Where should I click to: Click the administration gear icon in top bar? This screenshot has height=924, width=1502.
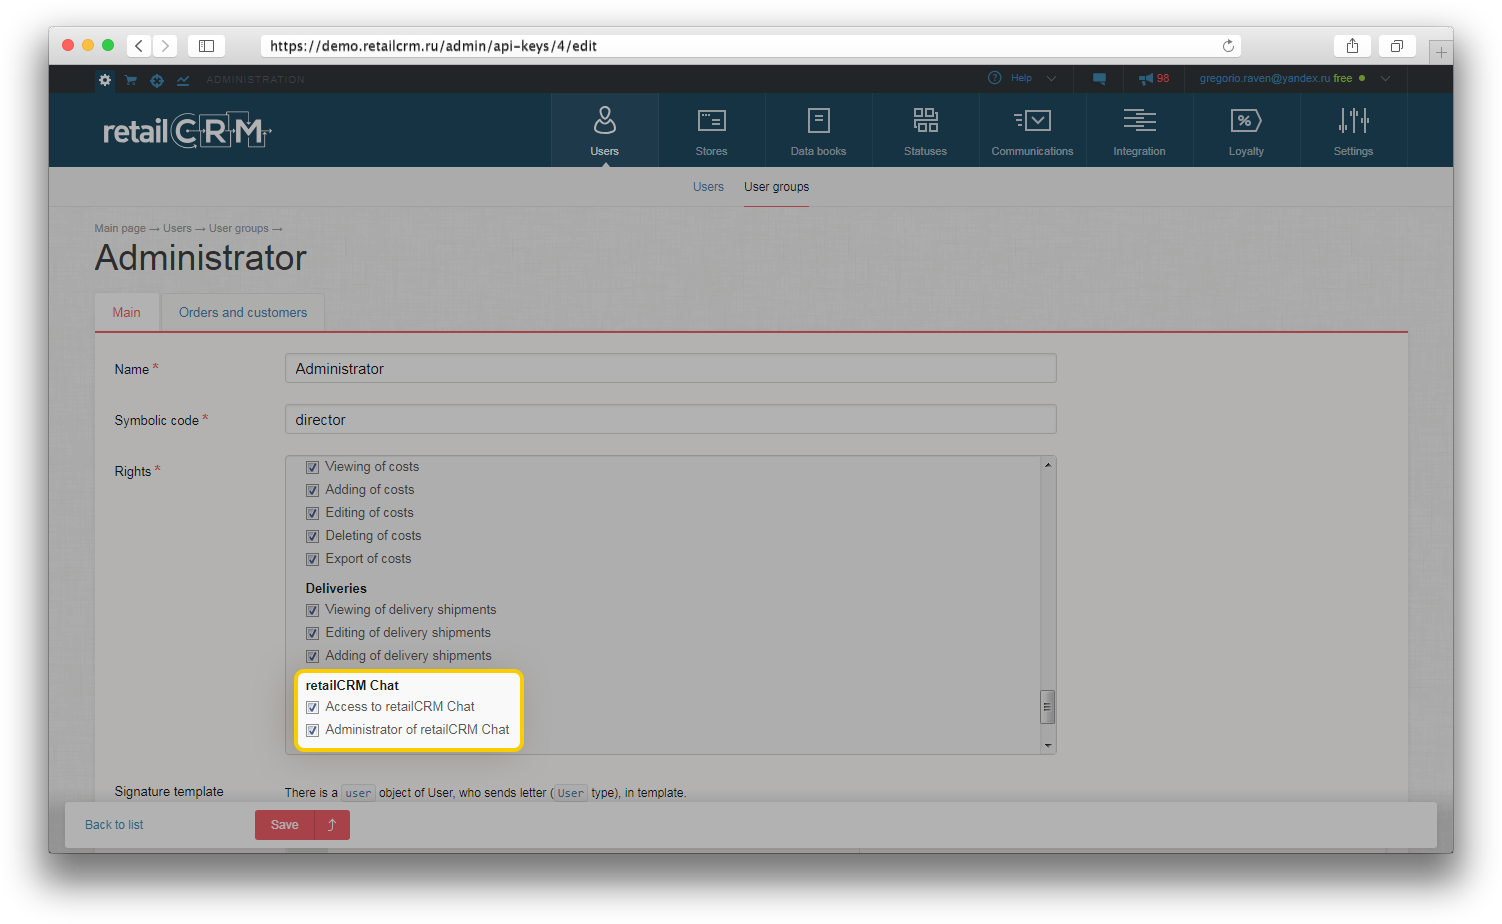[x=105, y=79]
